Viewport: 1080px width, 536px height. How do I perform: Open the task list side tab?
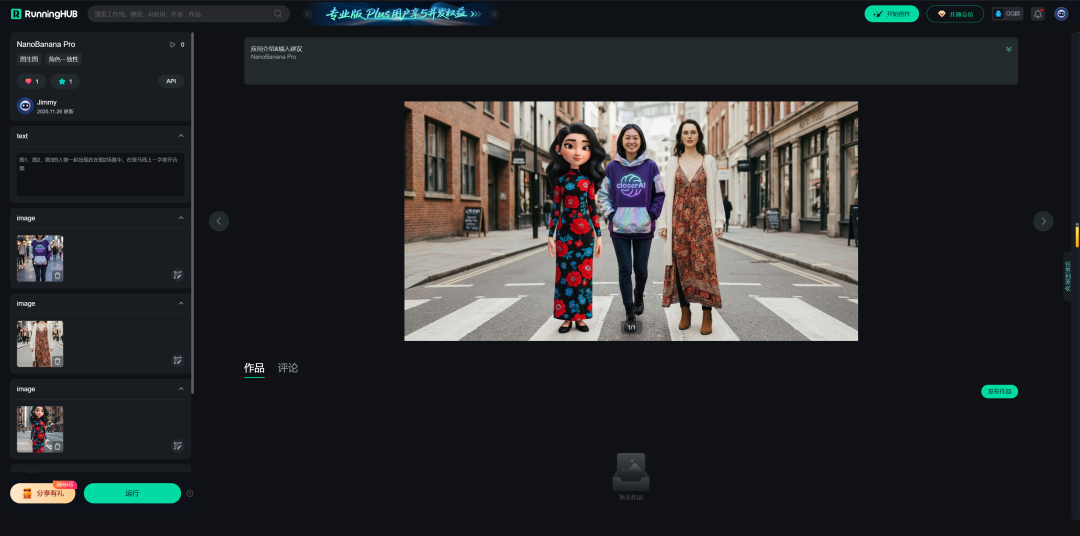1068,276
